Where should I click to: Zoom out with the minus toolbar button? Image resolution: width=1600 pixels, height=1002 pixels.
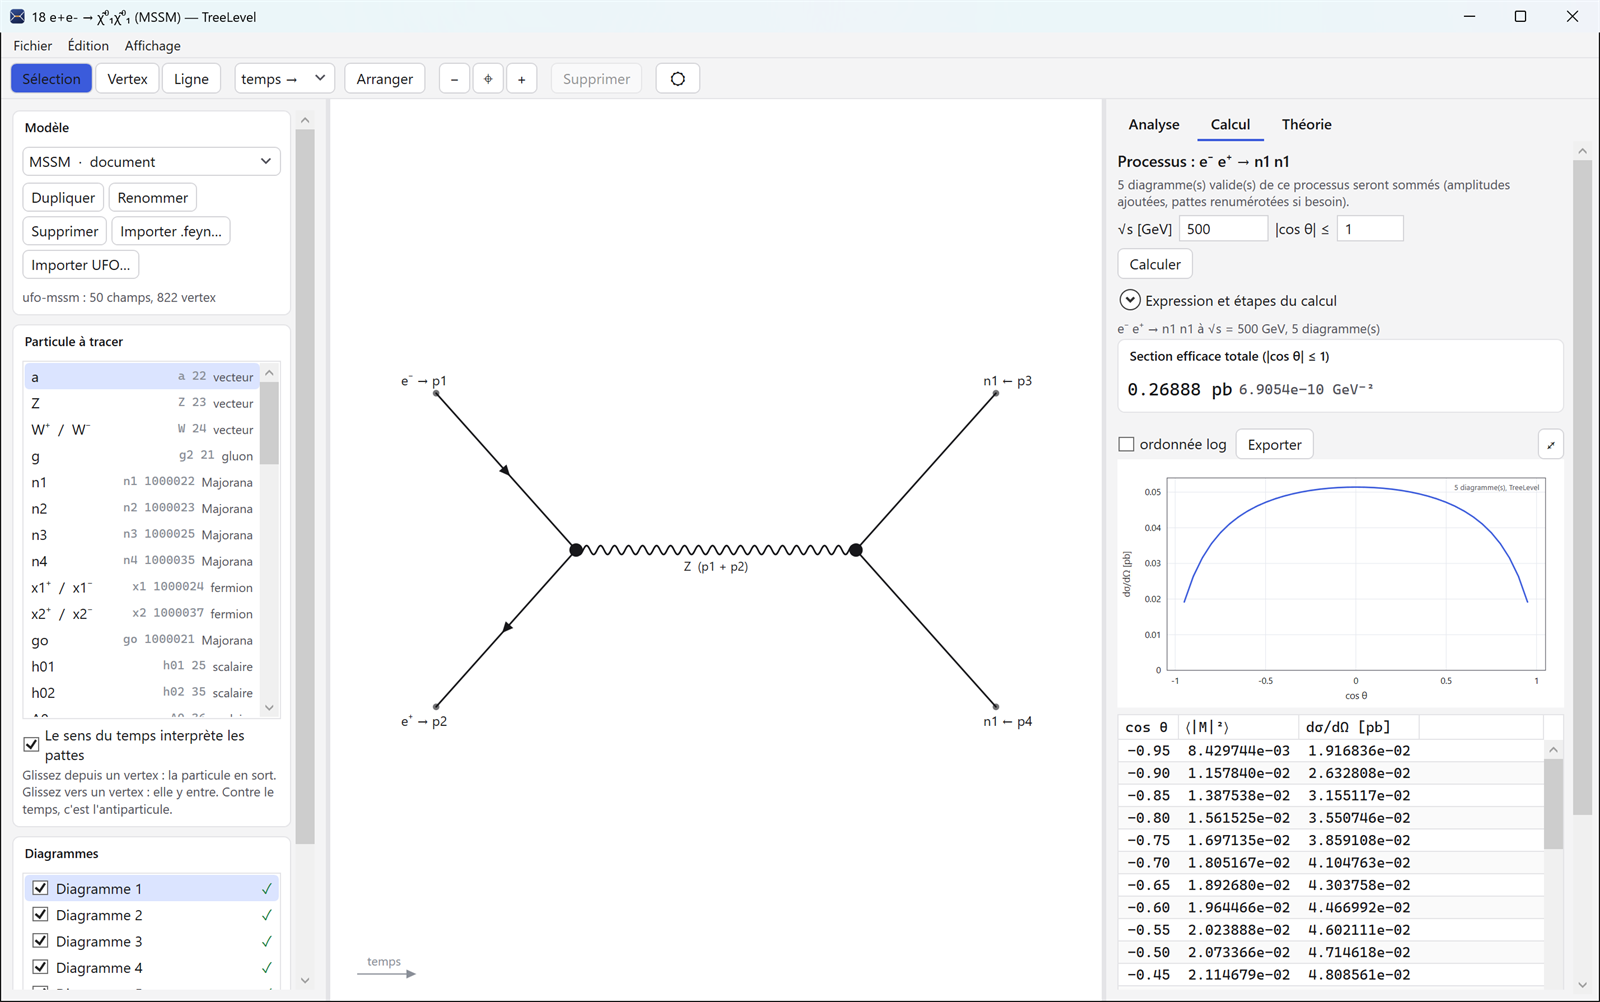(454, 79)
